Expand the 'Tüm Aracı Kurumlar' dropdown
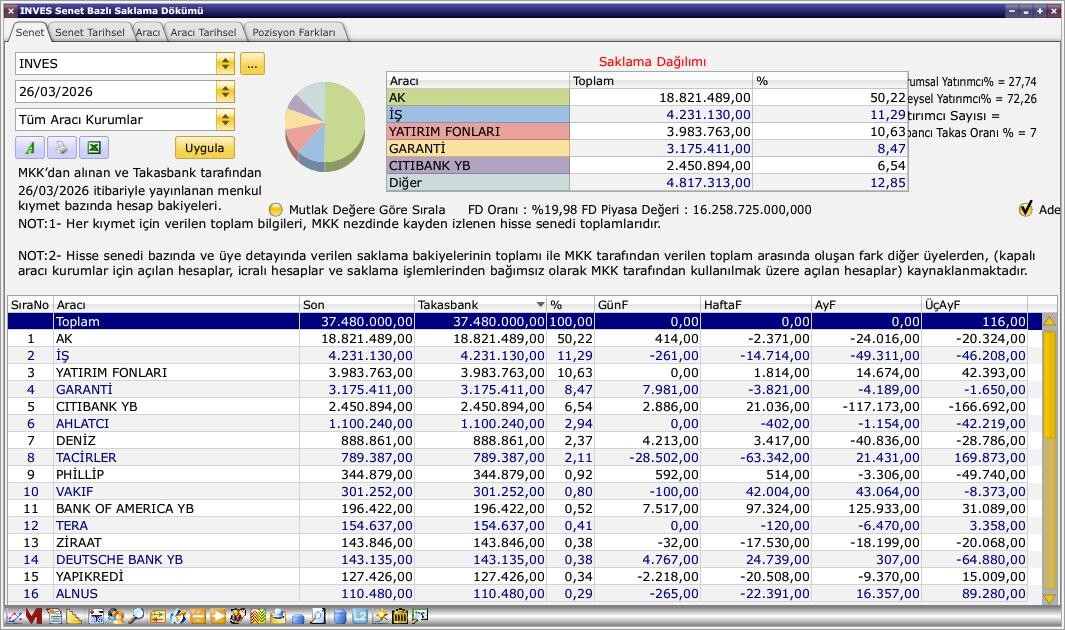This screenshot has width=1065, height=630. [x=225, y=120]
